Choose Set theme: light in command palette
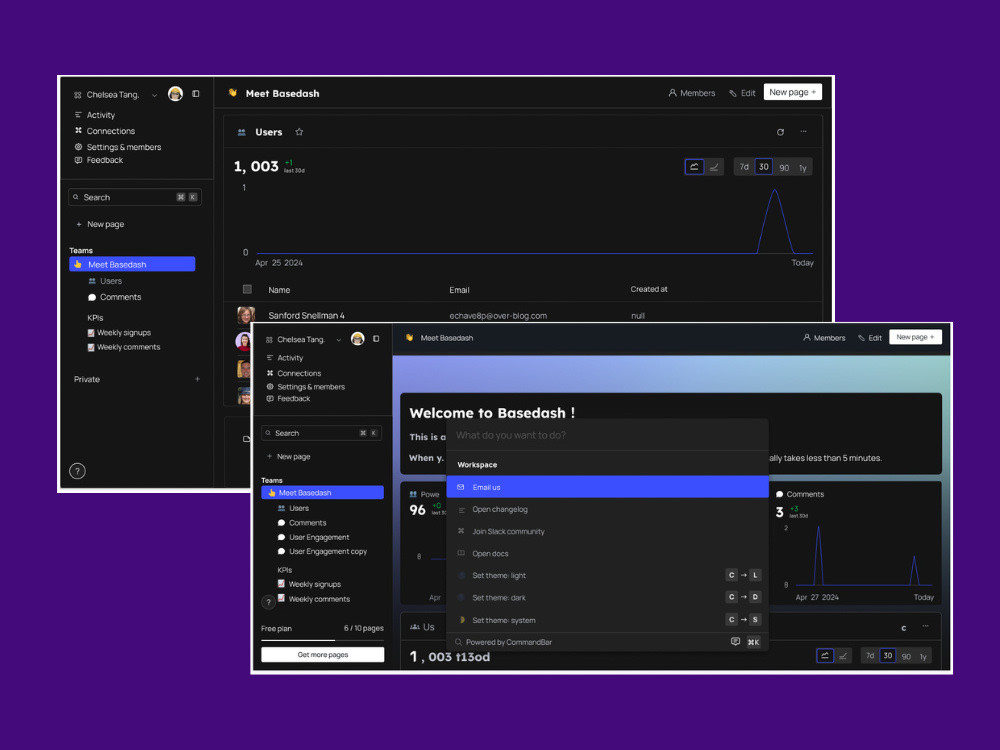This screenshot has height=750, width=1000. [608, 576]
